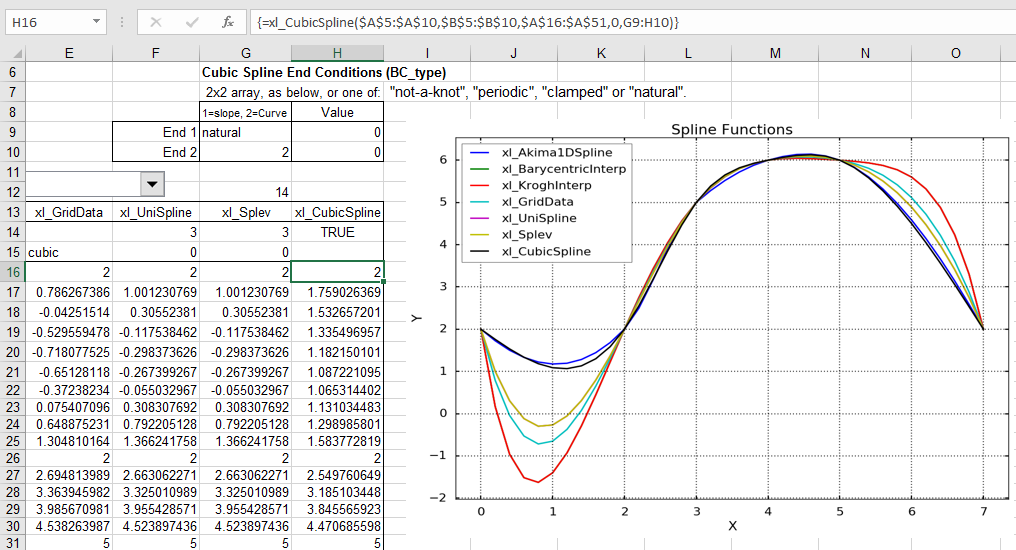Click the three-dot handle beside the Name Box
Screen dimensions: 1016x550
(x=120, y=21)
